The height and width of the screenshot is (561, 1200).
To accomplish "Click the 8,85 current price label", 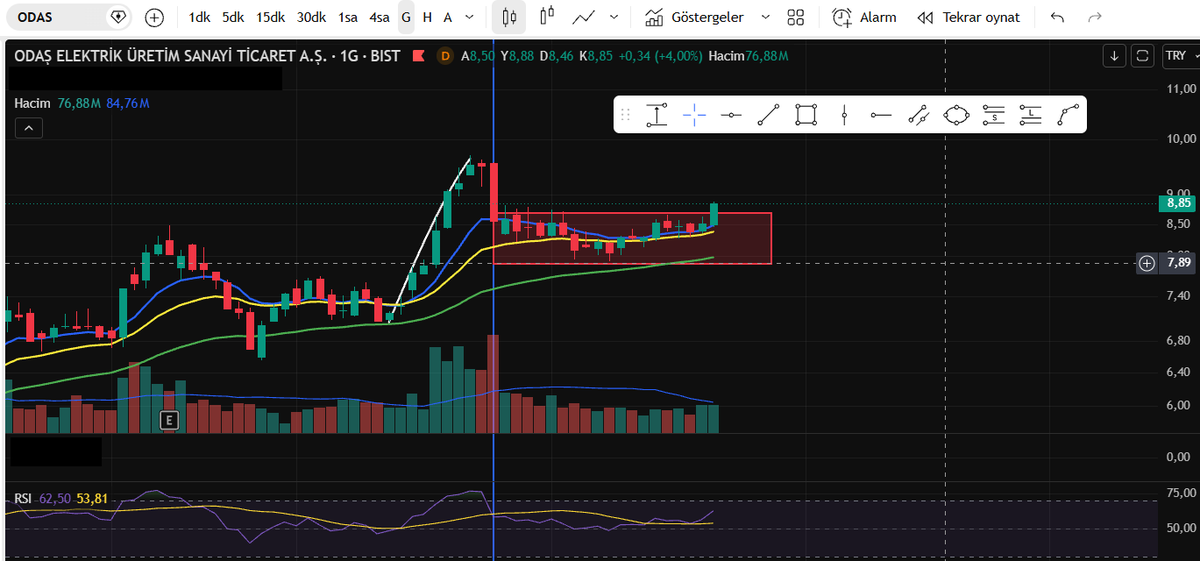I will pos(1179,203).
